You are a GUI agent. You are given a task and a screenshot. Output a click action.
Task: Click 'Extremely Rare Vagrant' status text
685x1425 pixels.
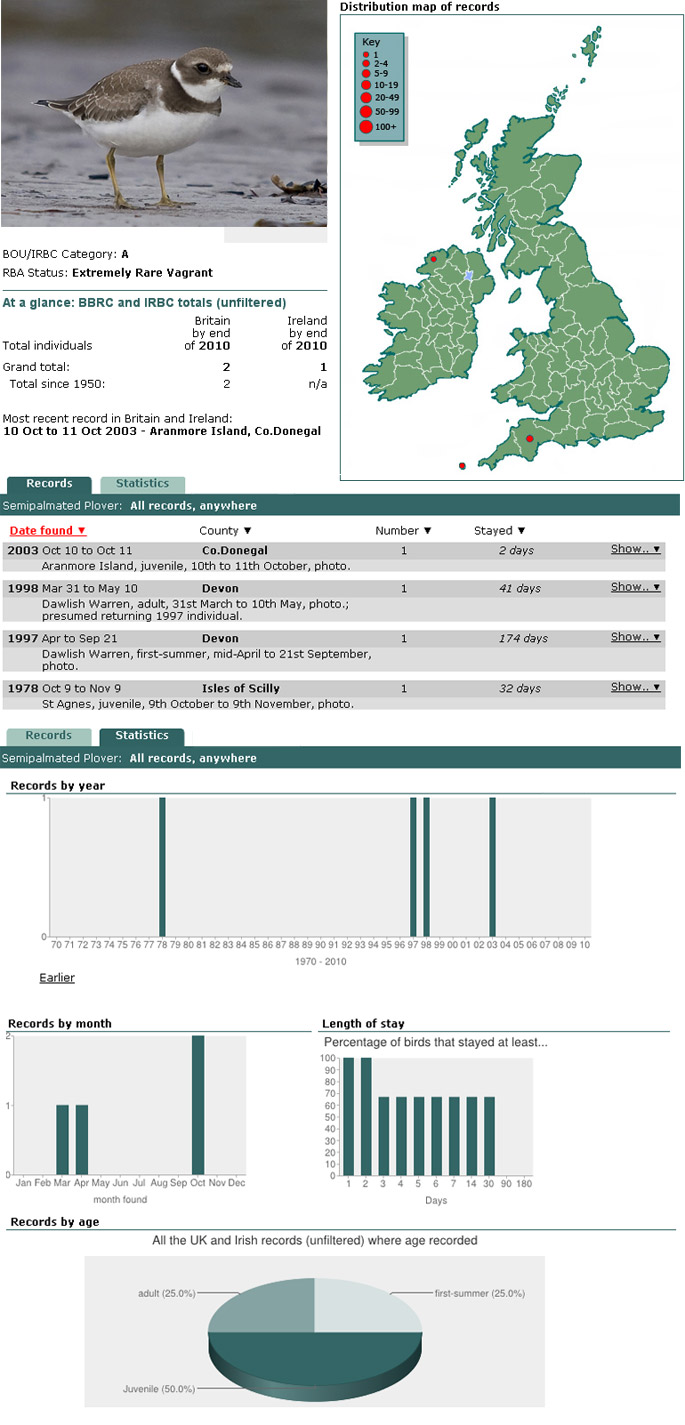(142, 272)
